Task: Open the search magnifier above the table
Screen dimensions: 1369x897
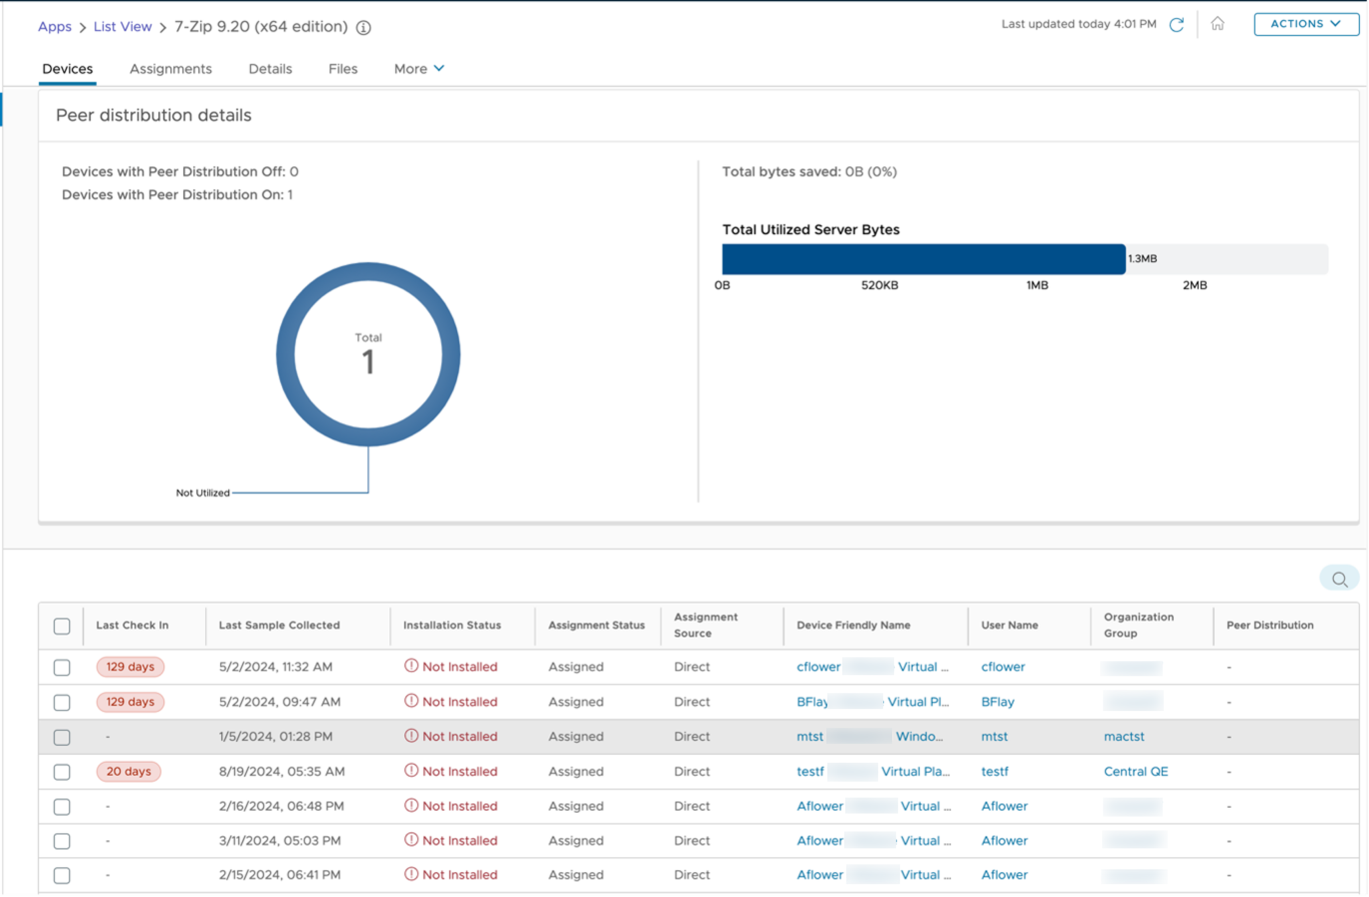Action: coord(1339,579)
